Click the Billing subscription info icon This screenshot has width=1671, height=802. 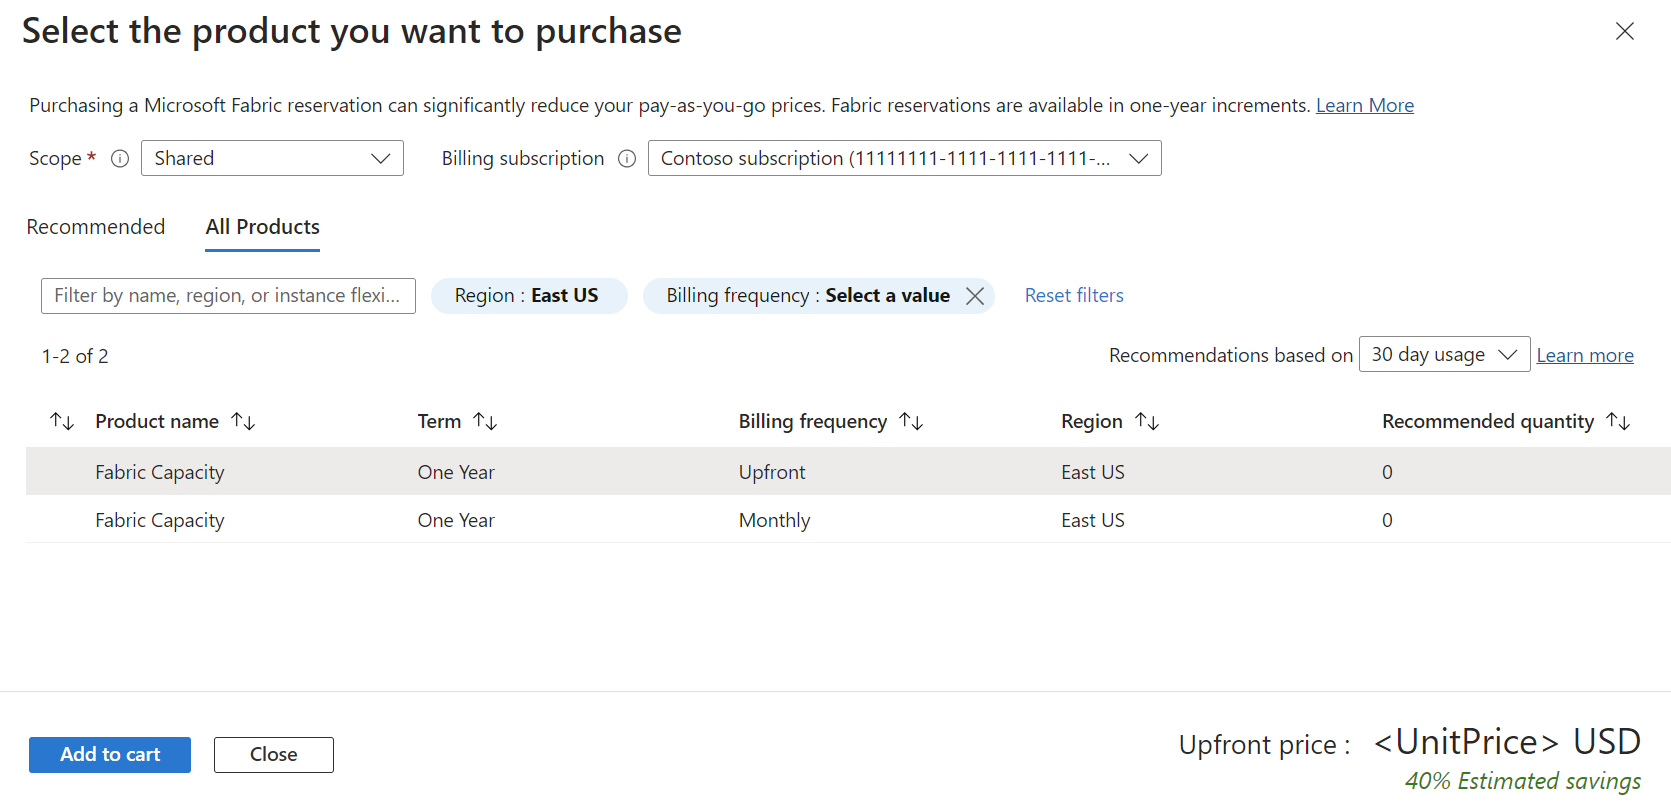pyautogui.click(x=627, y=158)
